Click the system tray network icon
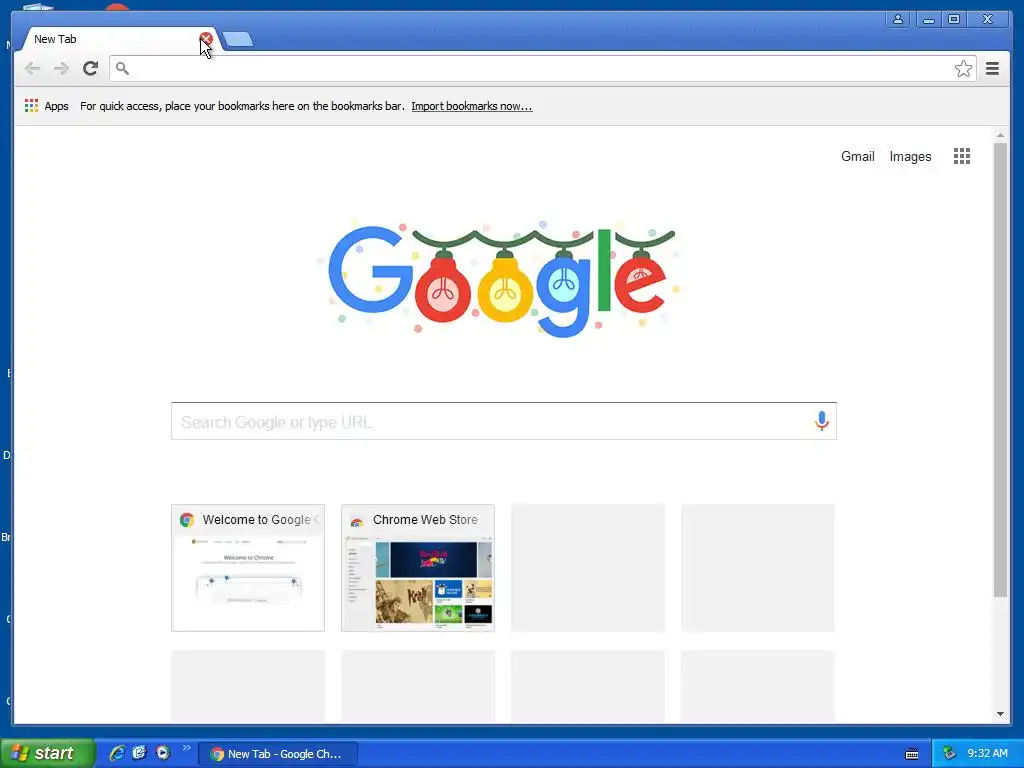The height and width of the screenshot is (768, 1024). pyautogui.click(x=949, y=754)
